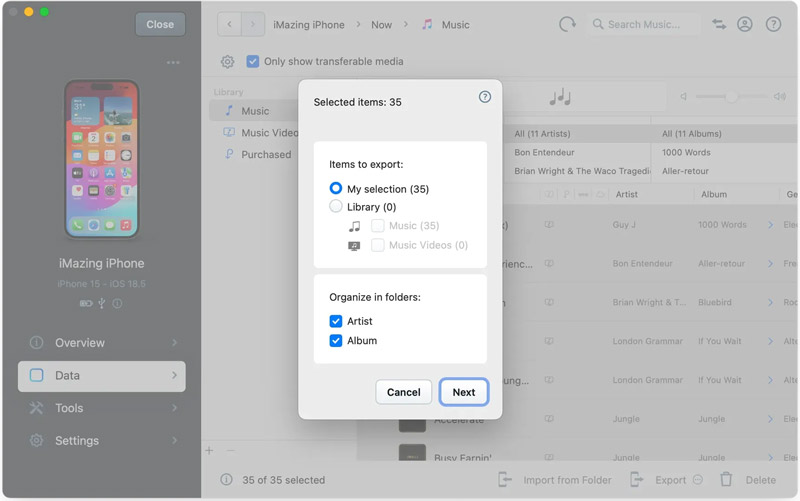The width and height of the screenshot is (800, 501).
Task: Click the Music breadcrumb with note icon
Action: [446, 25]
